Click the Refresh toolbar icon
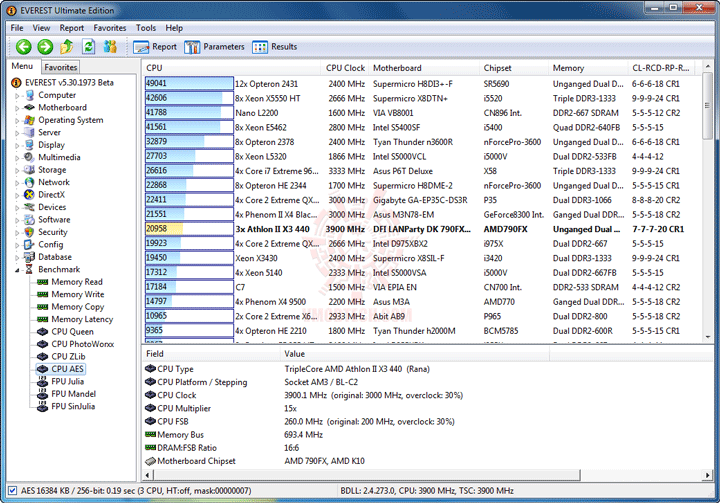This screenshot has height=503, width=720. pyautogui.click(x=88, y=46)
